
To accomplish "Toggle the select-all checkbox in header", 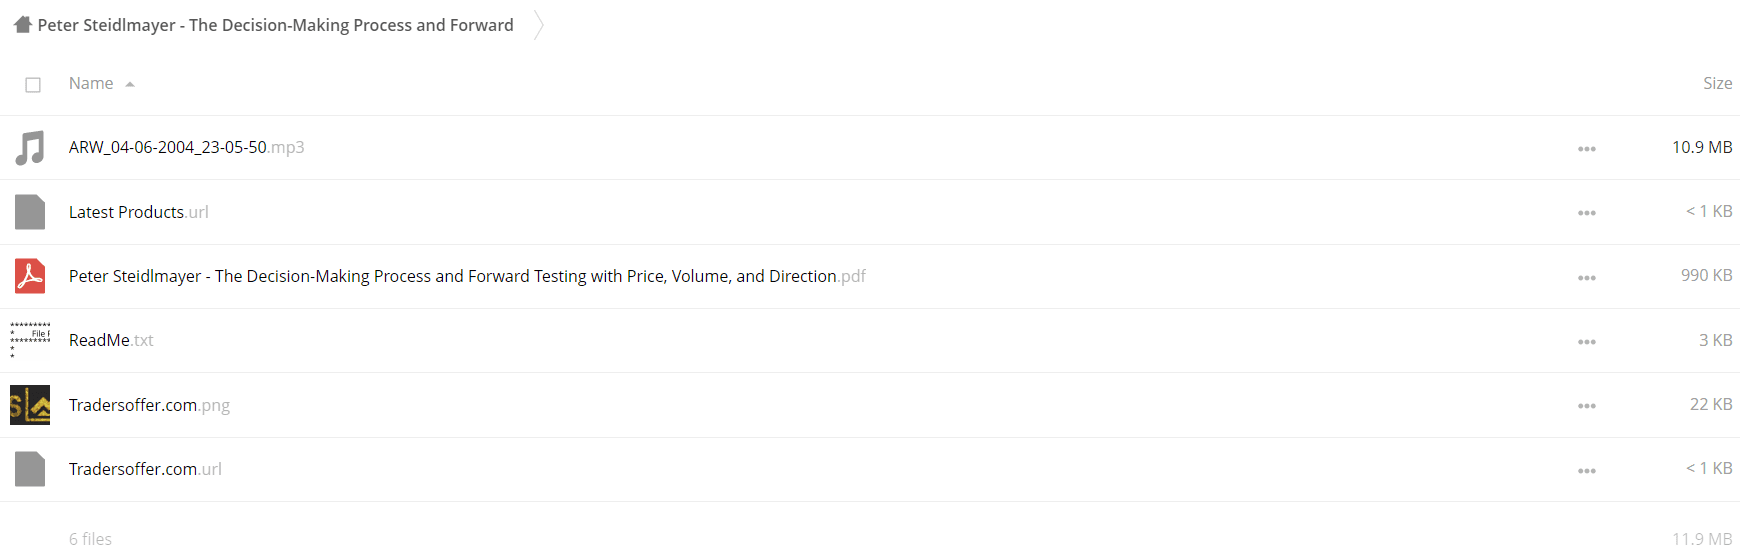I will coord(33,85).
